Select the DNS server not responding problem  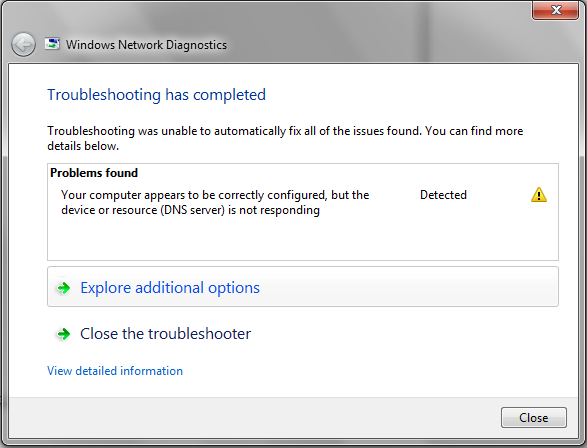215,202
